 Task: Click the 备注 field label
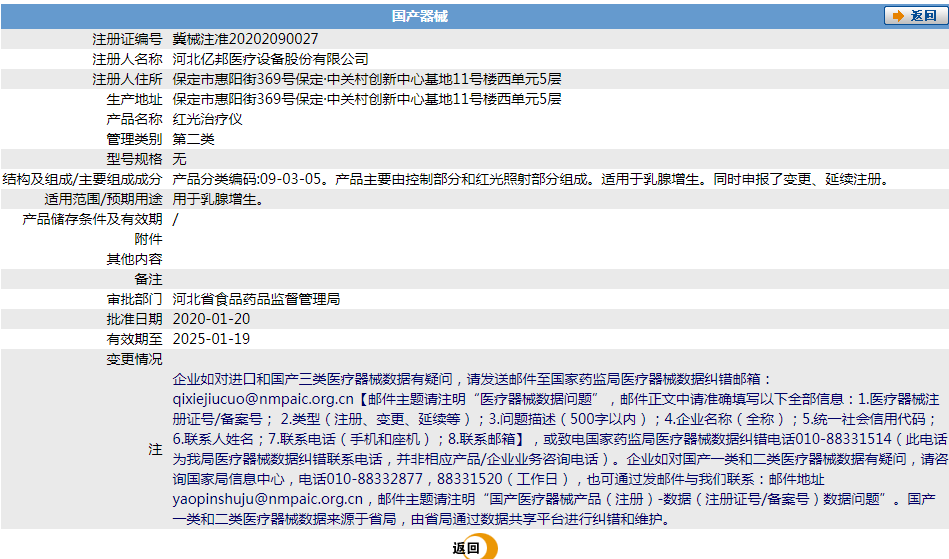coord(148,279)
